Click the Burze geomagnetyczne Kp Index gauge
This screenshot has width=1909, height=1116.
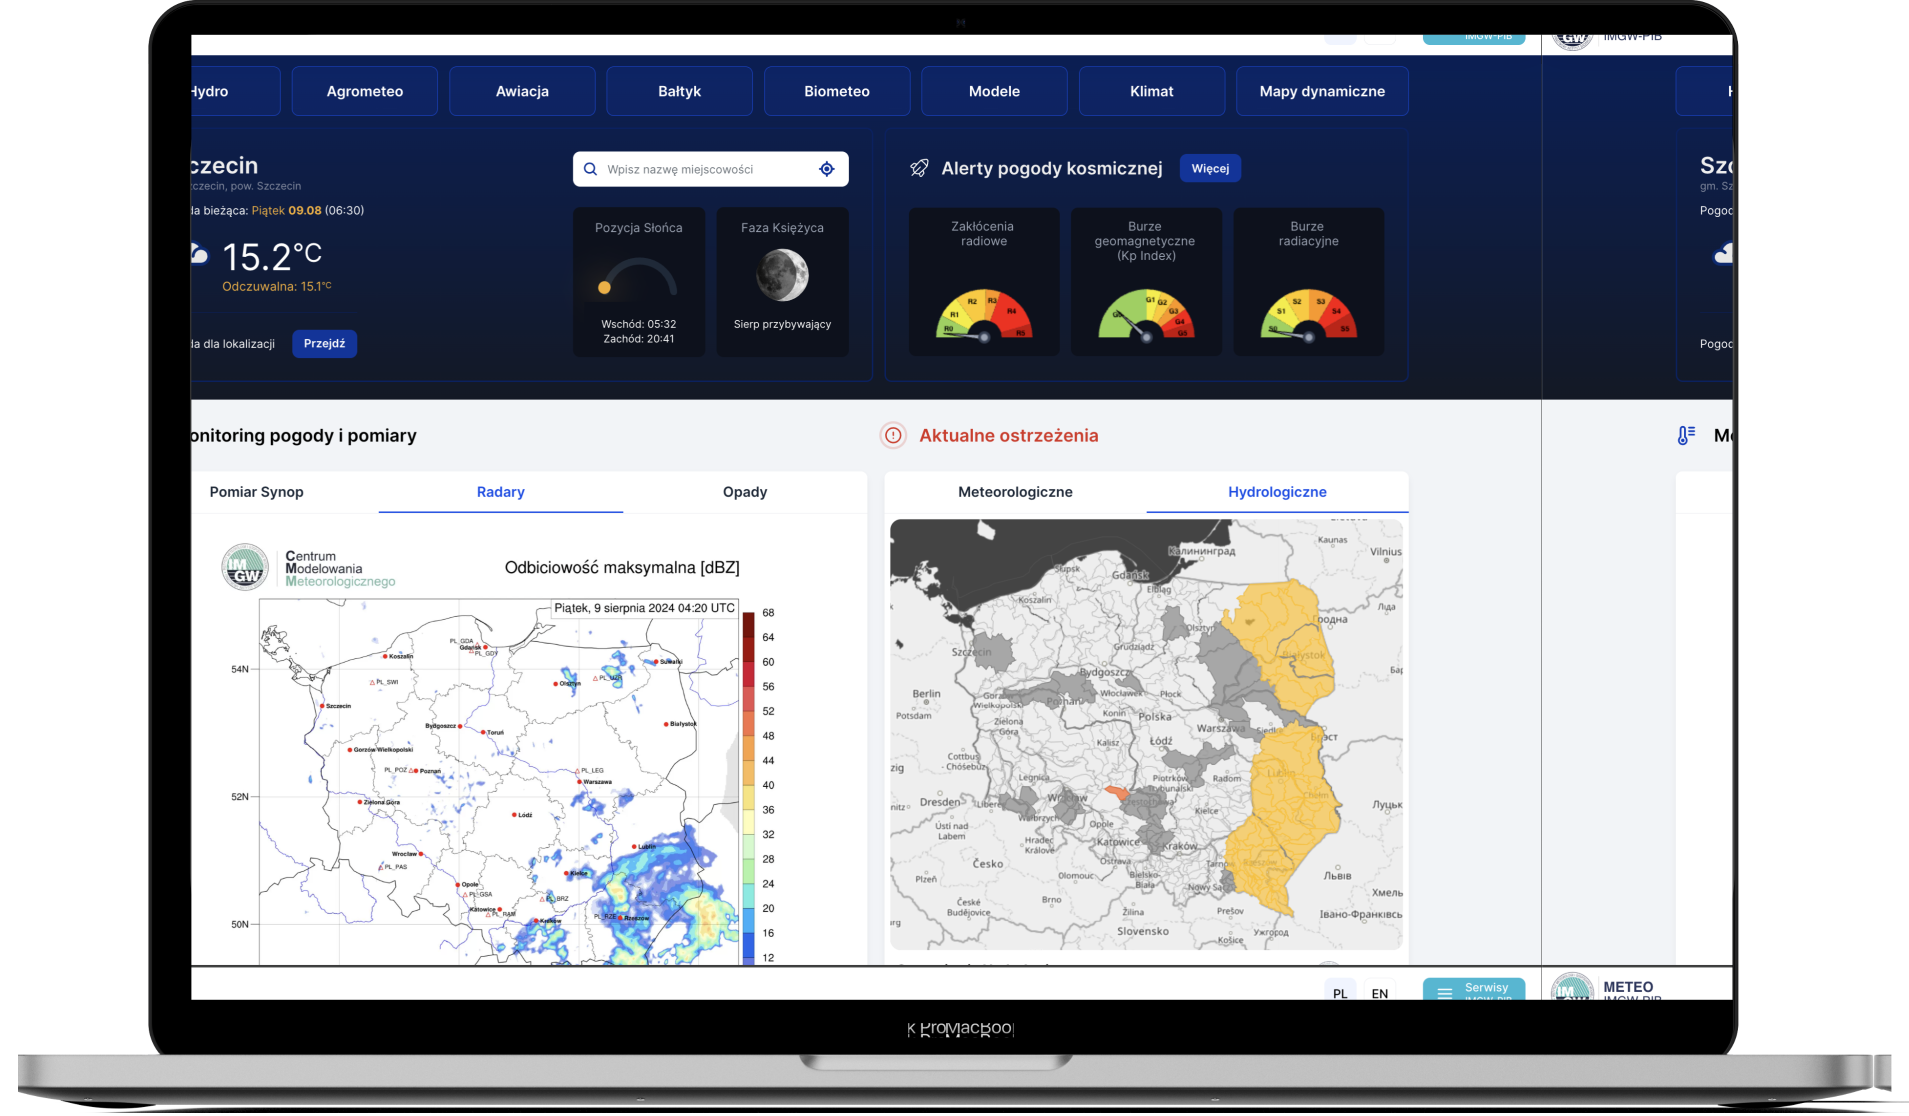tap(1146, 316)
